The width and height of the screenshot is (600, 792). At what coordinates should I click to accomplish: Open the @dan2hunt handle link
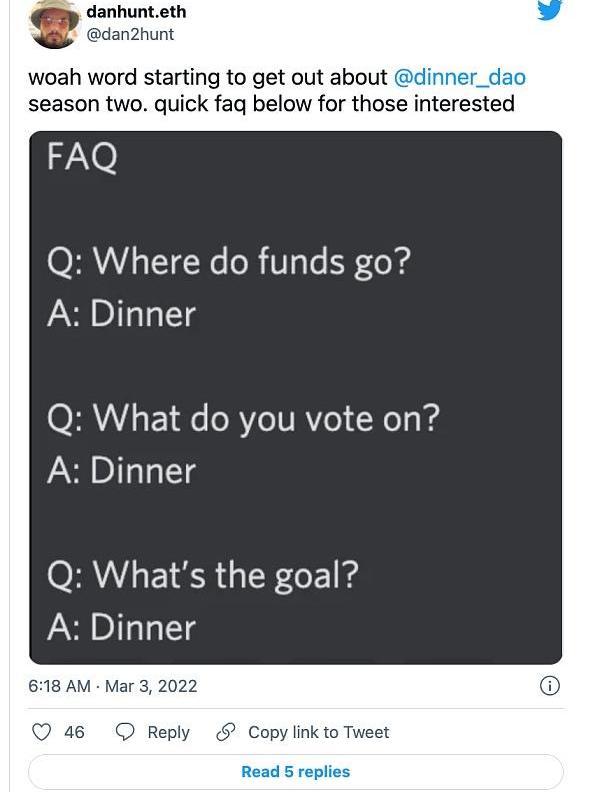(130, 34)
